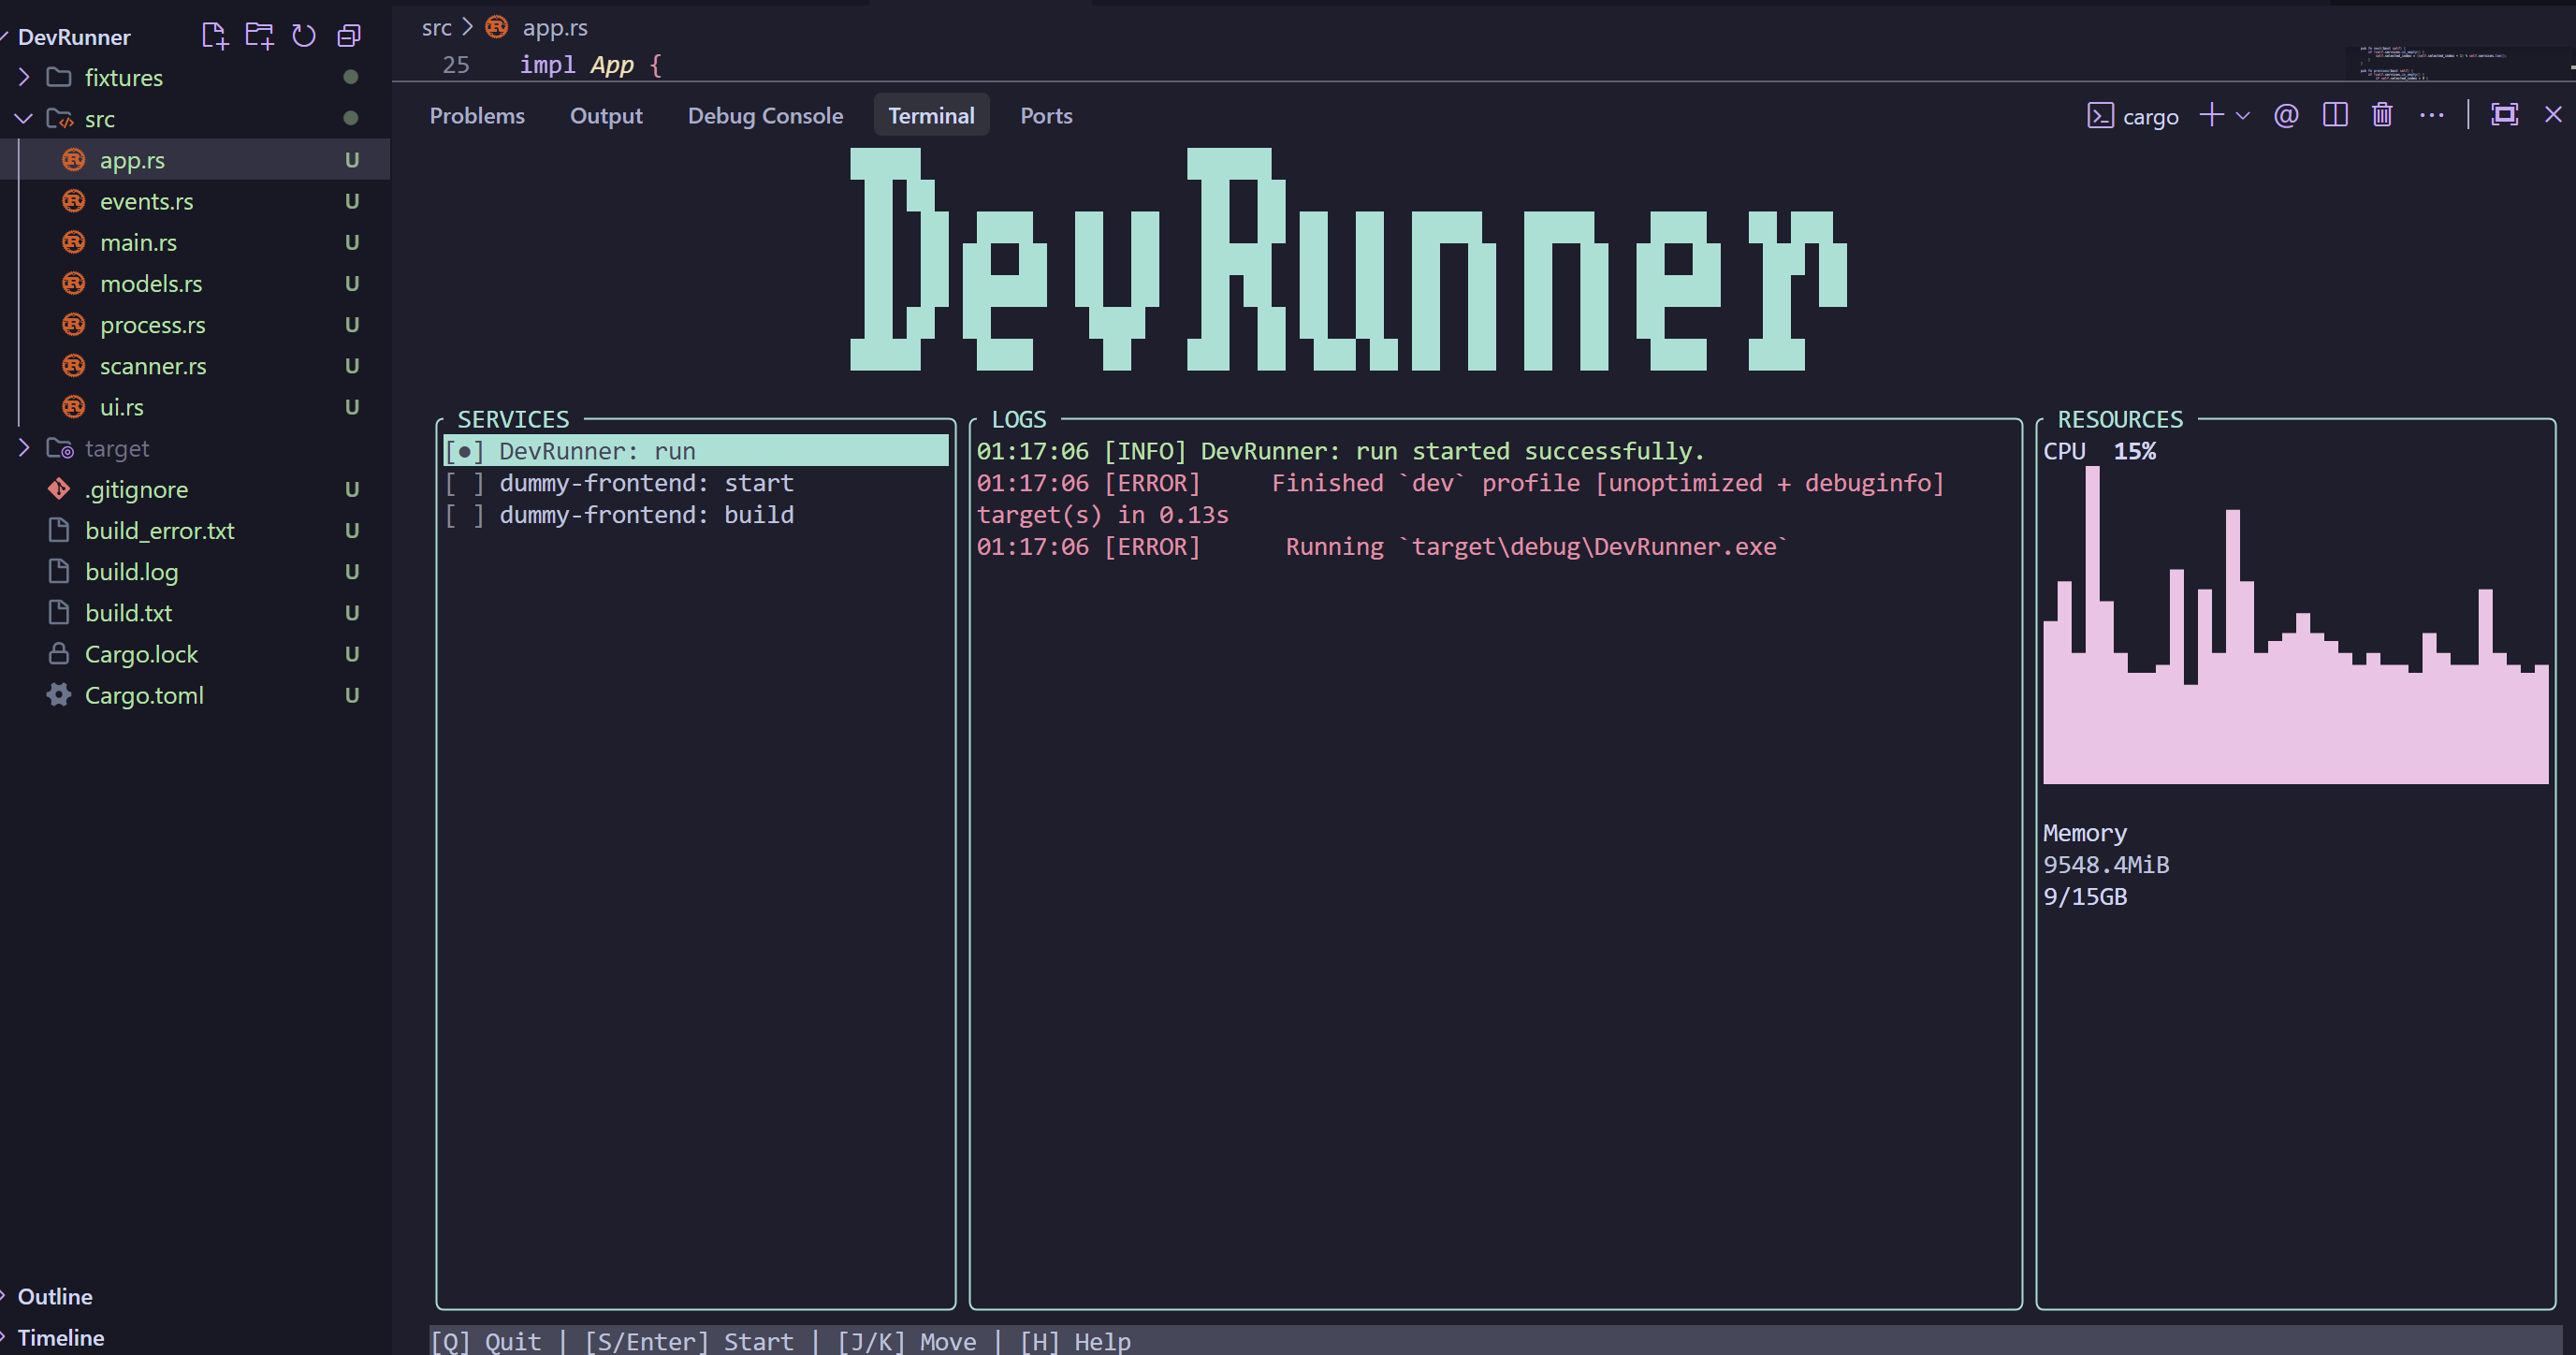The height and width of the screenshot is (1355, 2576).
Task: Click the [S/Enter] Start hint in footer
Action: [689, 1341]
